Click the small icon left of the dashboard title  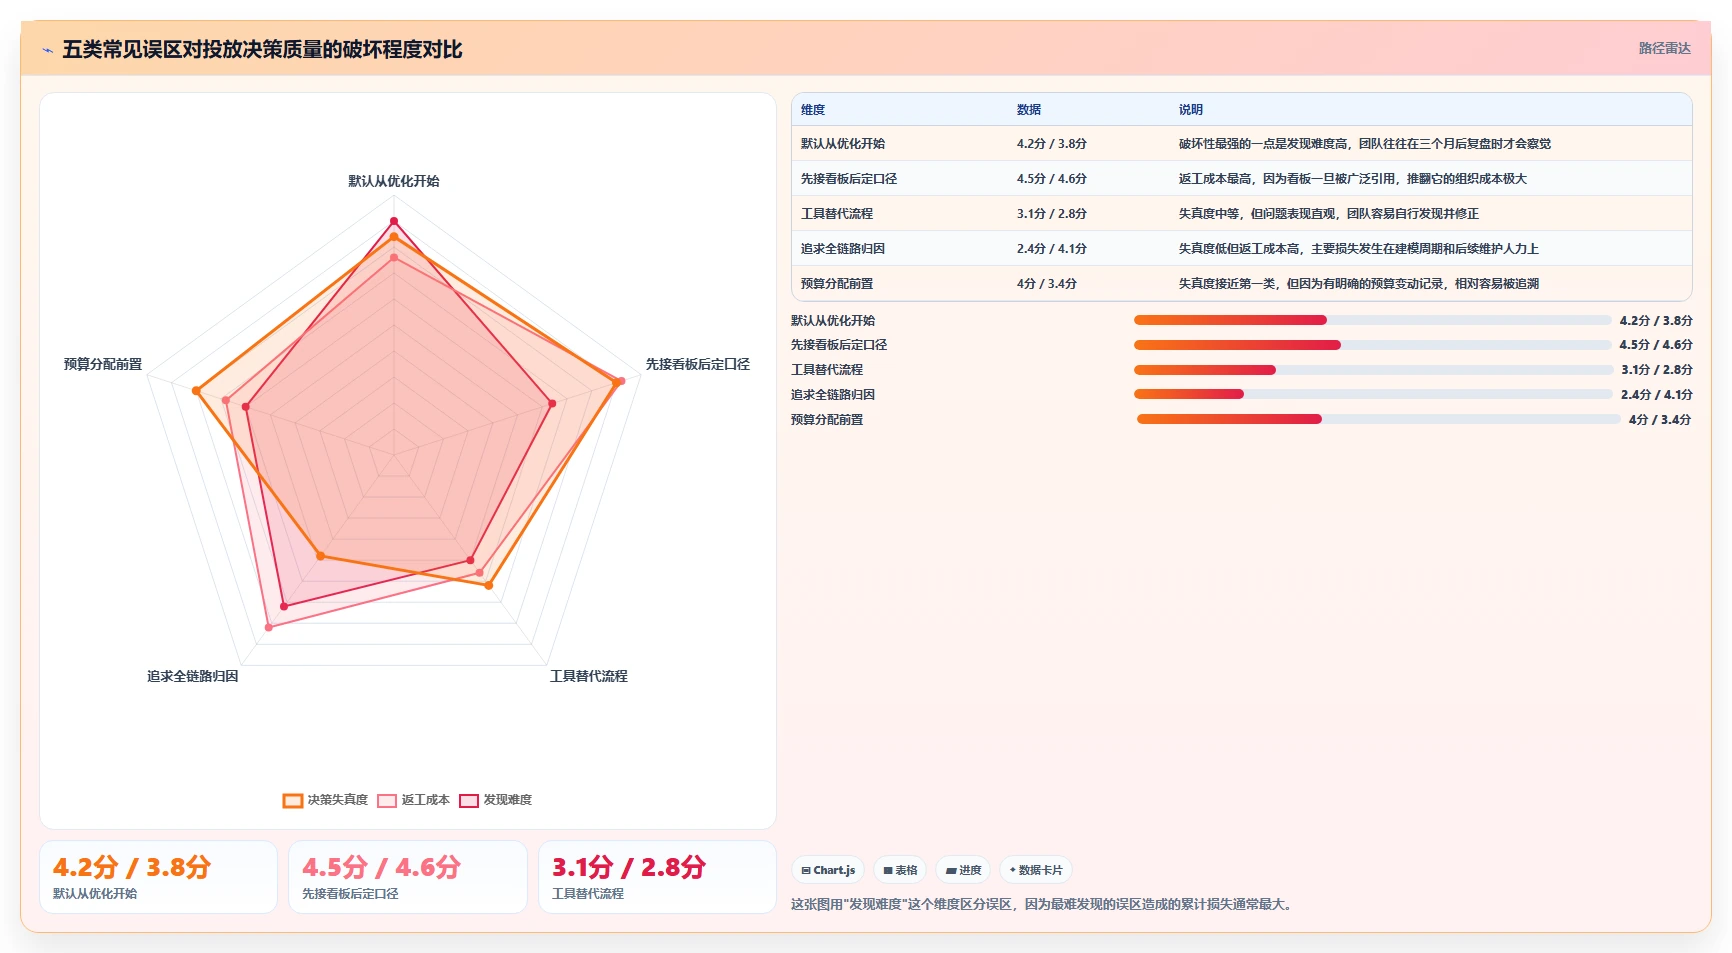(47, 50)
